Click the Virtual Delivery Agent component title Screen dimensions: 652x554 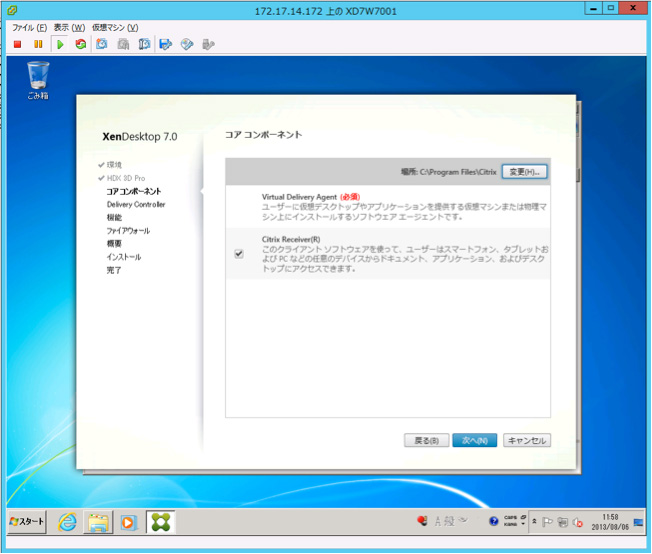(x=299, y=197)
